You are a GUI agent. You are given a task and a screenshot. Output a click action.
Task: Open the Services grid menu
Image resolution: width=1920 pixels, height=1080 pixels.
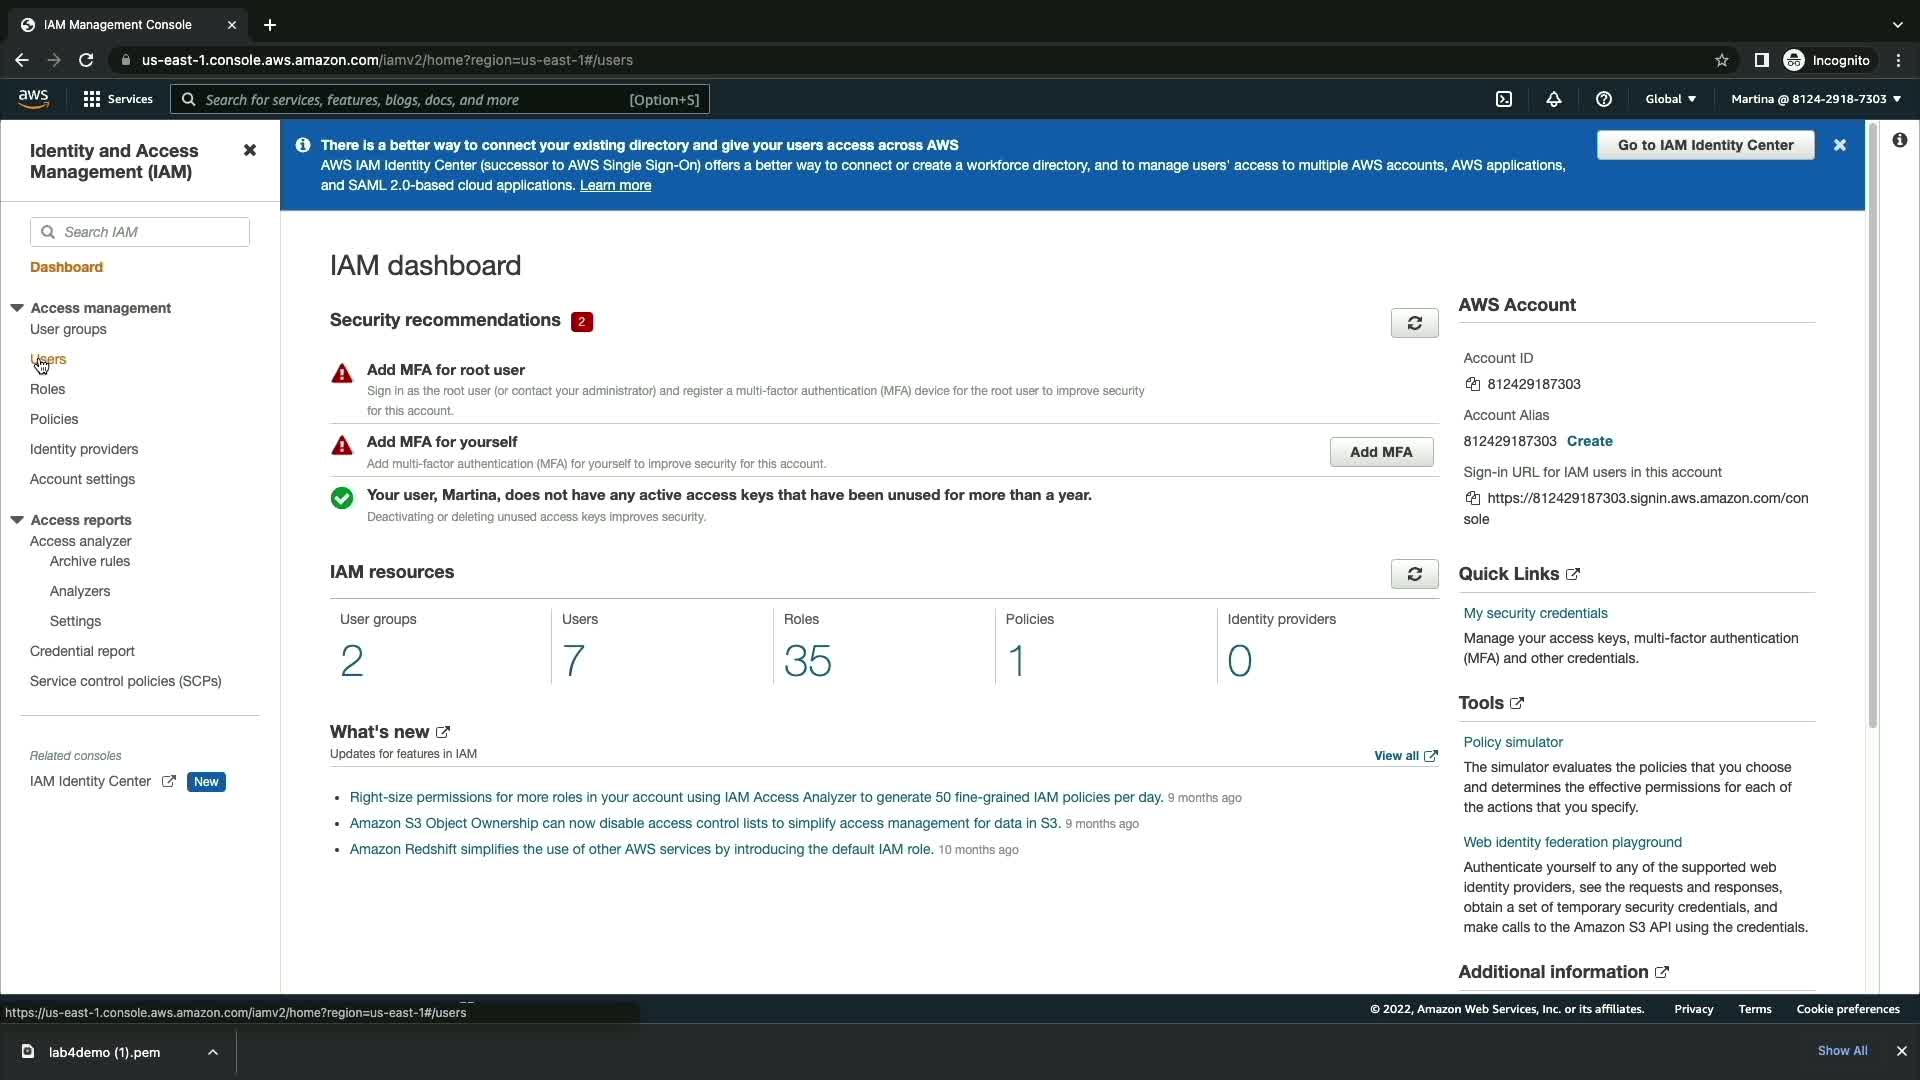(117, 99)
